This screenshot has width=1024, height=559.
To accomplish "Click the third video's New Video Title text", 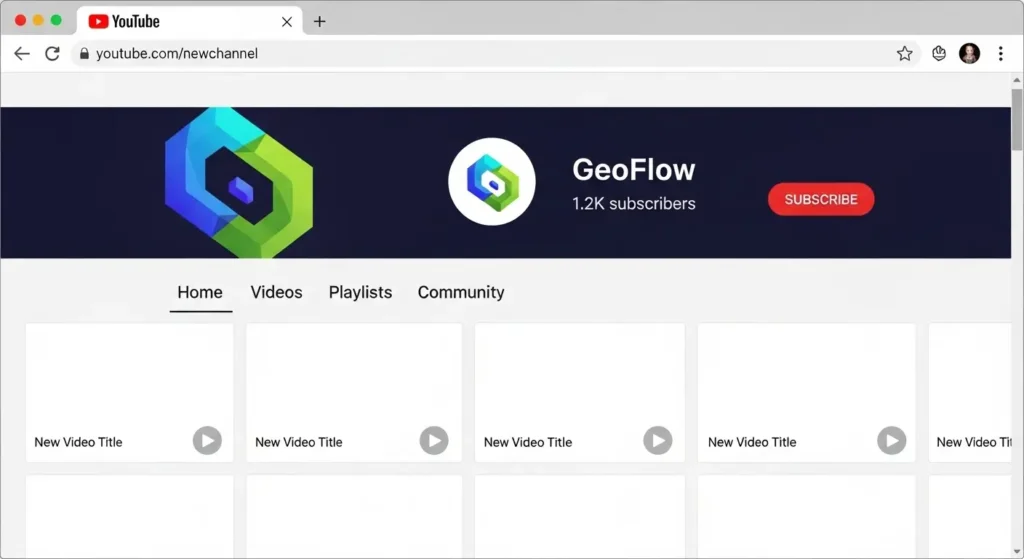I will (528, 442).
